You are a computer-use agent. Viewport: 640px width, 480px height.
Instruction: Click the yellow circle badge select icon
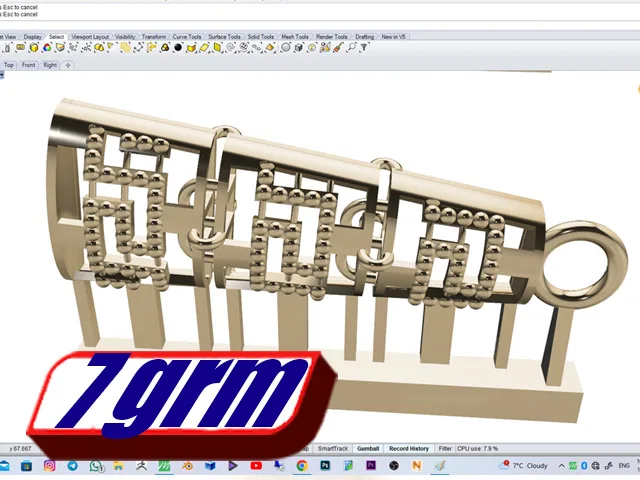[x=312, y=48]
